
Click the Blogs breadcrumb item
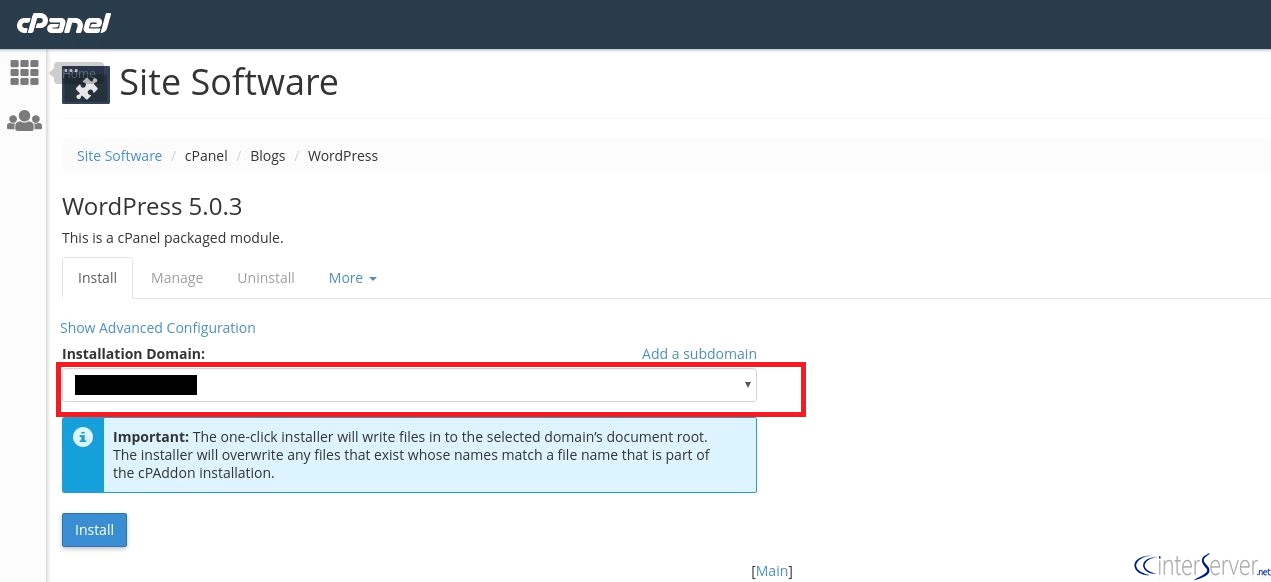point(268,156)
